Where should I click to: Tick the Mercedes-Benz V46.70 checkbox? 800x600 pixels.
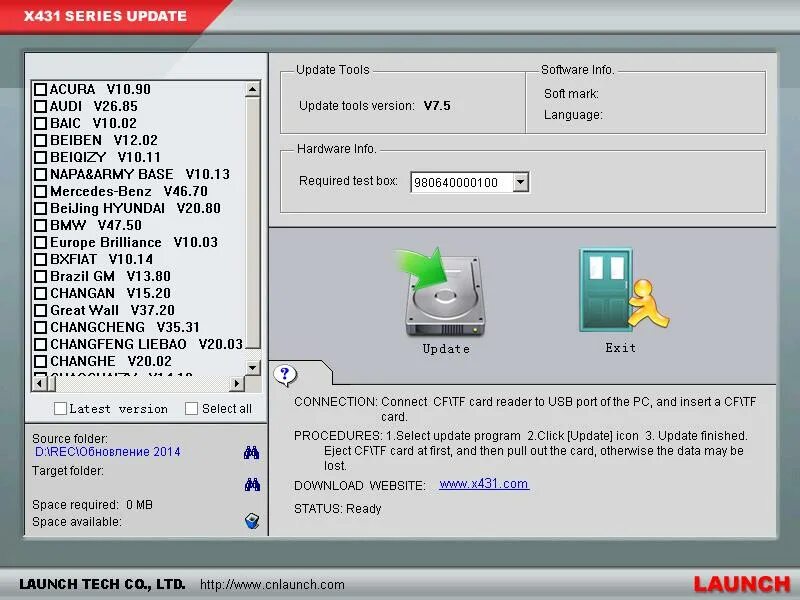[40, 191]
